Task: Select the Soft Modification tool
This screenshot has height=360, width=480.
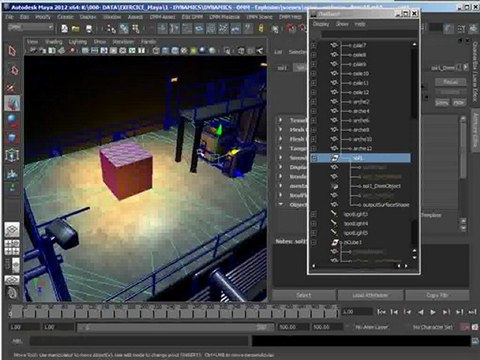Action: click(12, 174)
